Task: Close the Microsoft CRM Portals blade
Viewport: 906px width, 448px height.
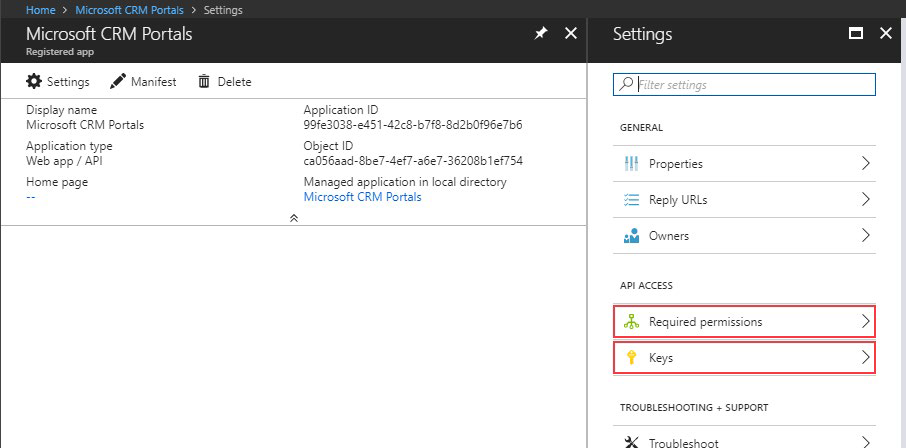Action: tap(571, 34)
